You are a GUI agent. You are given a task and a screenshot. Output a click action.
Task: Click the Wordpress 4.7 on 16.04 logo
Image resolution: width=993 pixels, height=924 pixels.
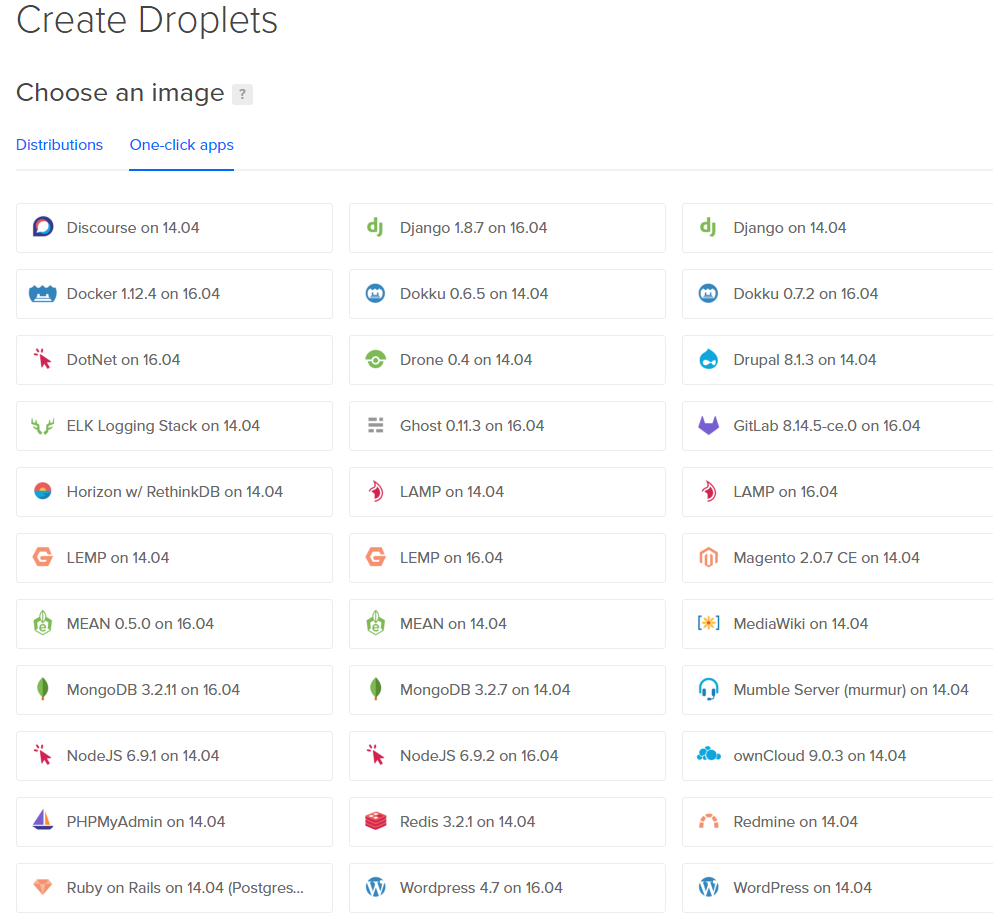[376, 887]
